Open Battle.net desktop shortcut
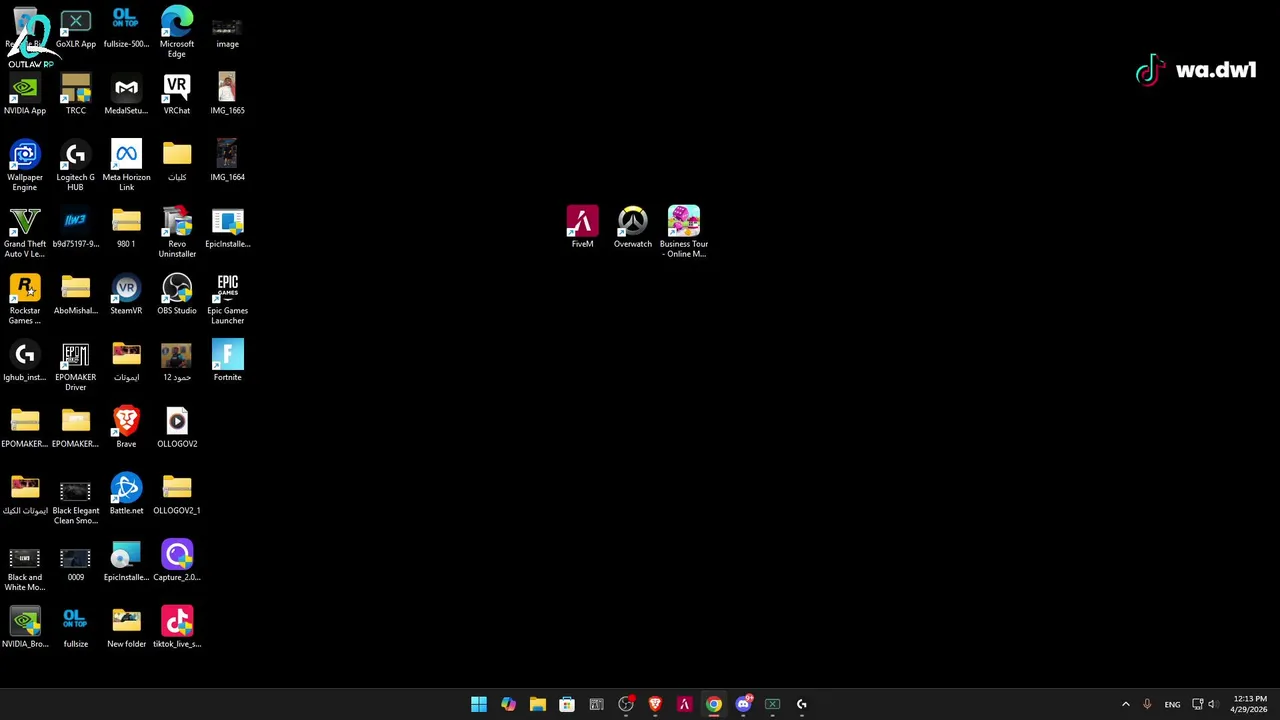Screen dimensions: 1280x720 126,495
